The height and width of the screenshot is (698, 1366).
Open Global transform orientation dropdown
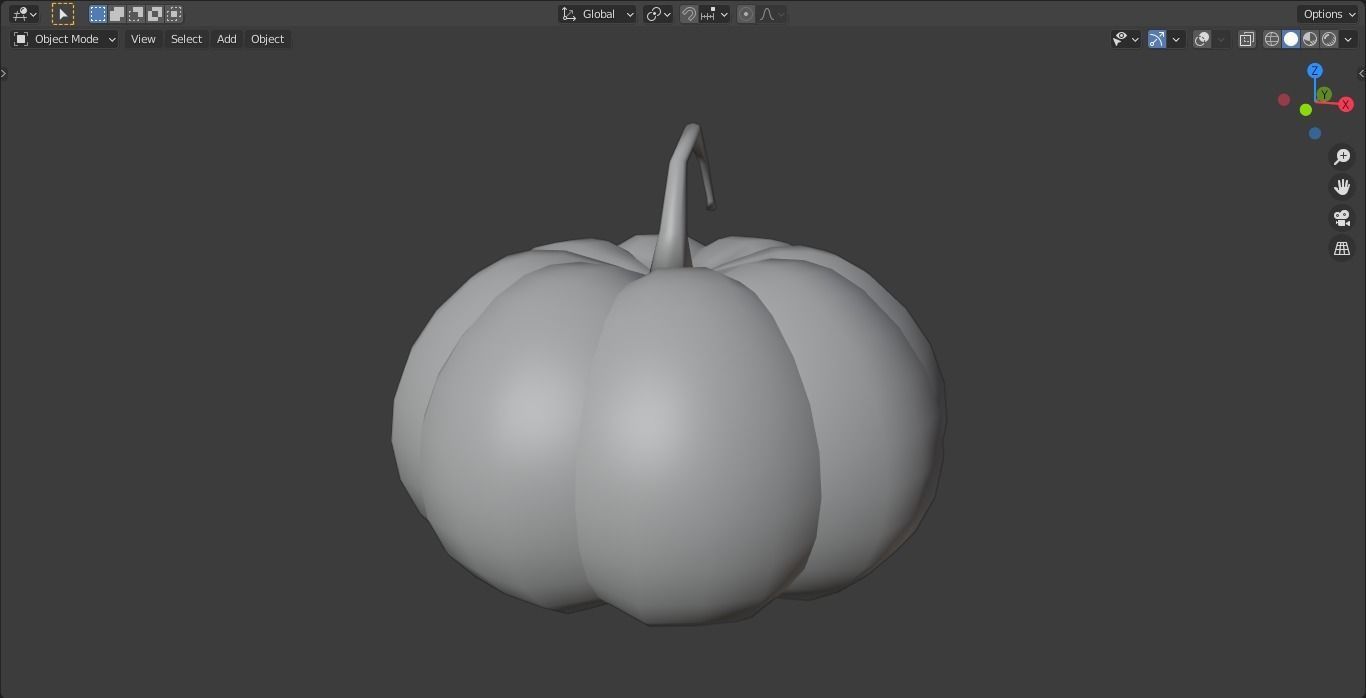click(x=597, y=14)
